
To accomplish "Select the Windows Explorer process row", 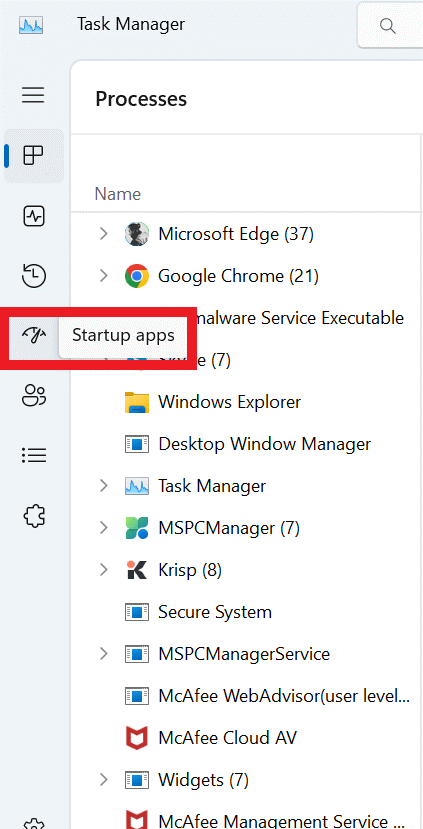I will [x=247, y=402].
